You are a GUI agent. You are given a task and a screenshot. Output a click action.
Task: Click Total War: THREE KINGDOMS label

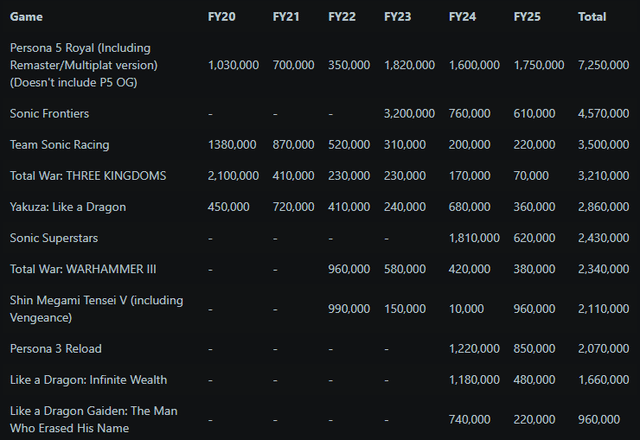coord(88,176)
